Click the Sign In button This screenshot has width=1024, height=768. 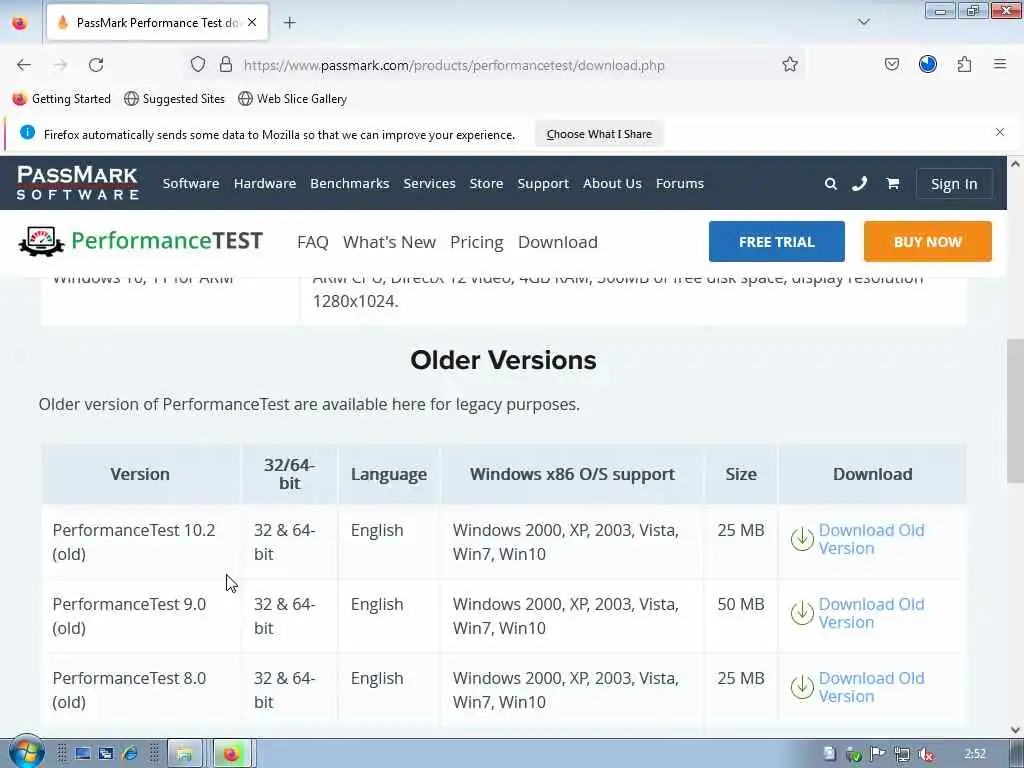(x=954, y=184)
